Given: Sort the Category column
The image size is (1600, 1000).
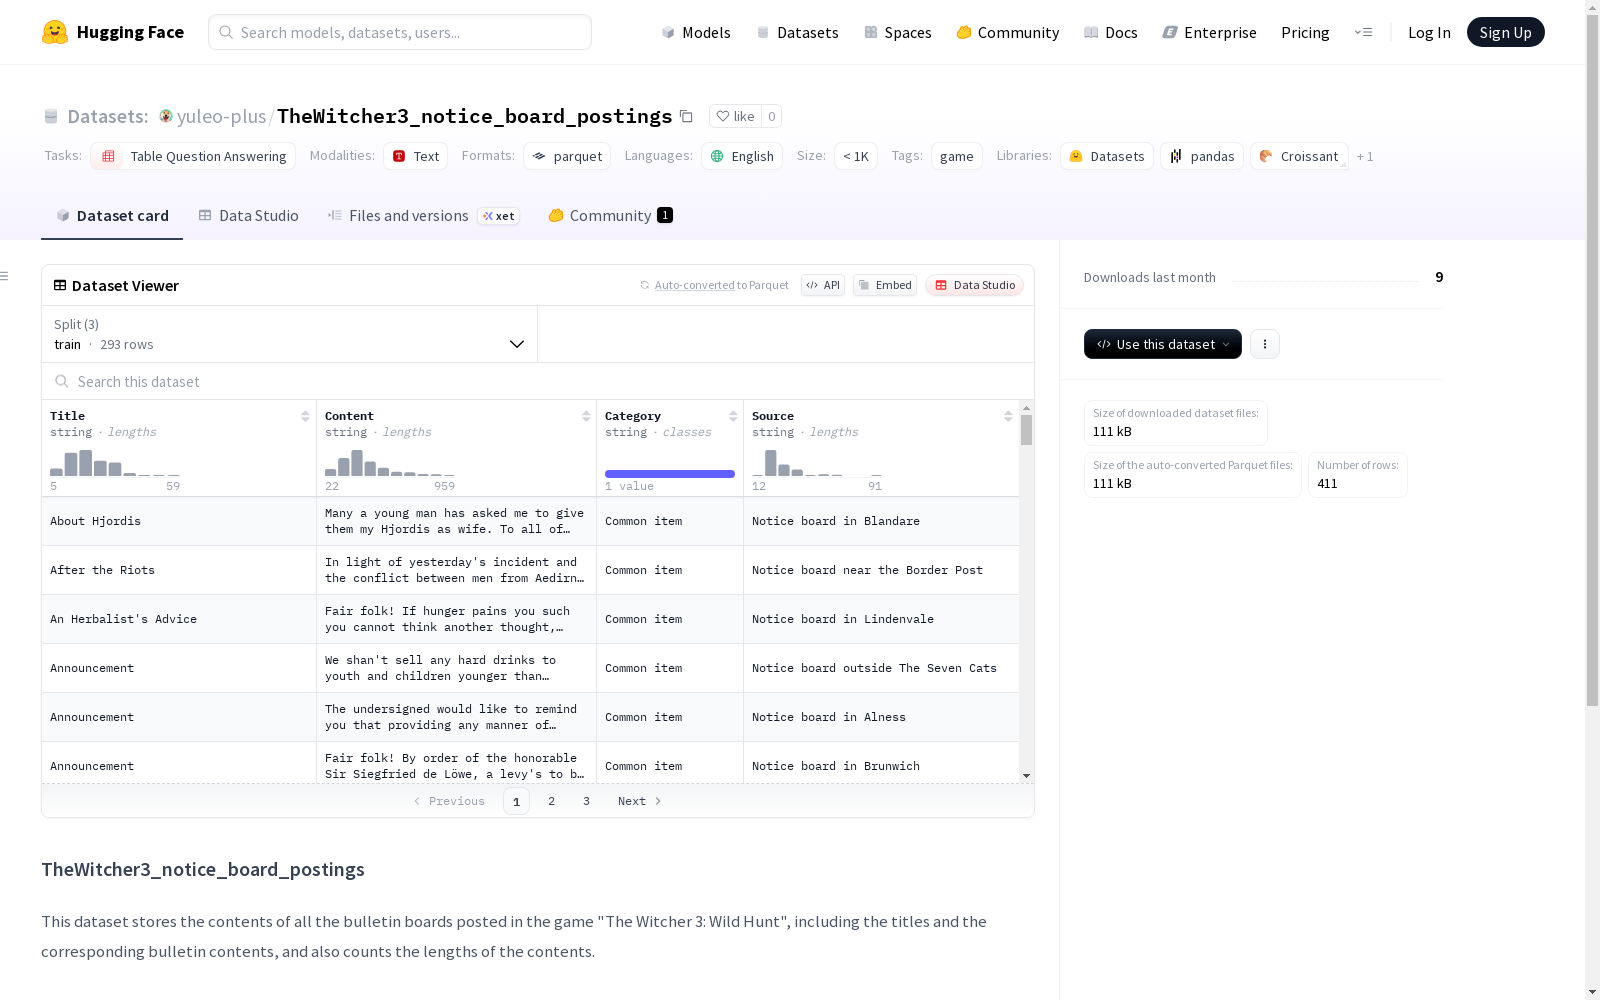Looking at the screenshot, I should pyautogui.click(x=733, y=416).
